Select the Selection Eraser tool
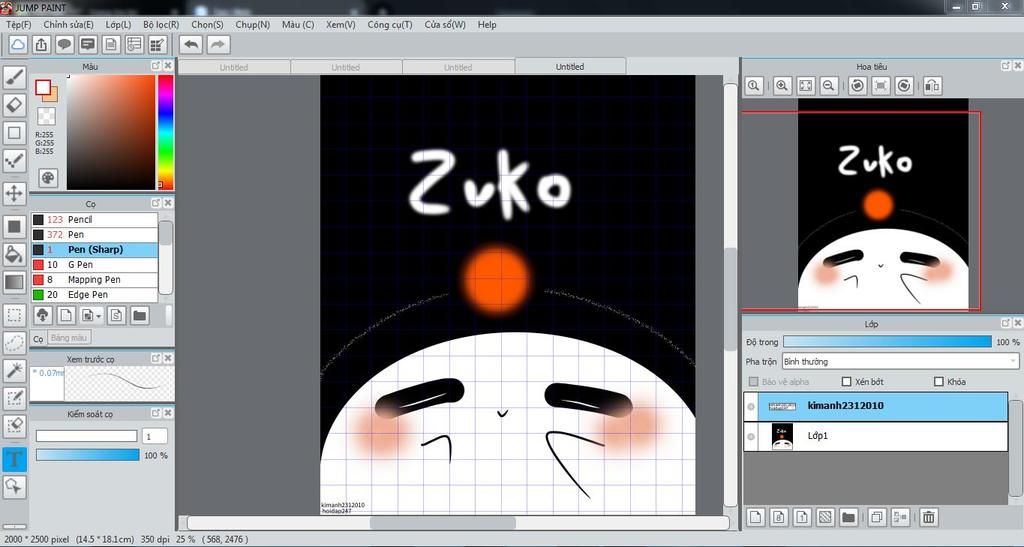 [x=14, y=426]
